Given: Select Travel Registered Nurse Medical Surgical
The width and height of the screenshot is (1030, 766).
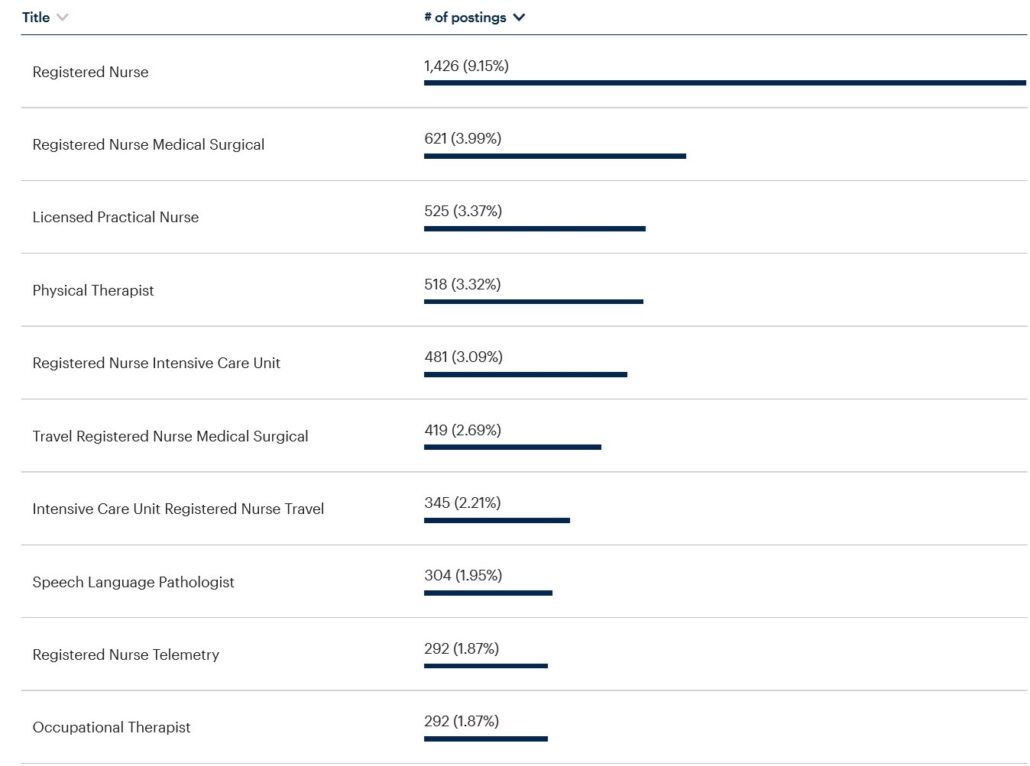Looking at the screenshot, I should click(x=170, y=436).
